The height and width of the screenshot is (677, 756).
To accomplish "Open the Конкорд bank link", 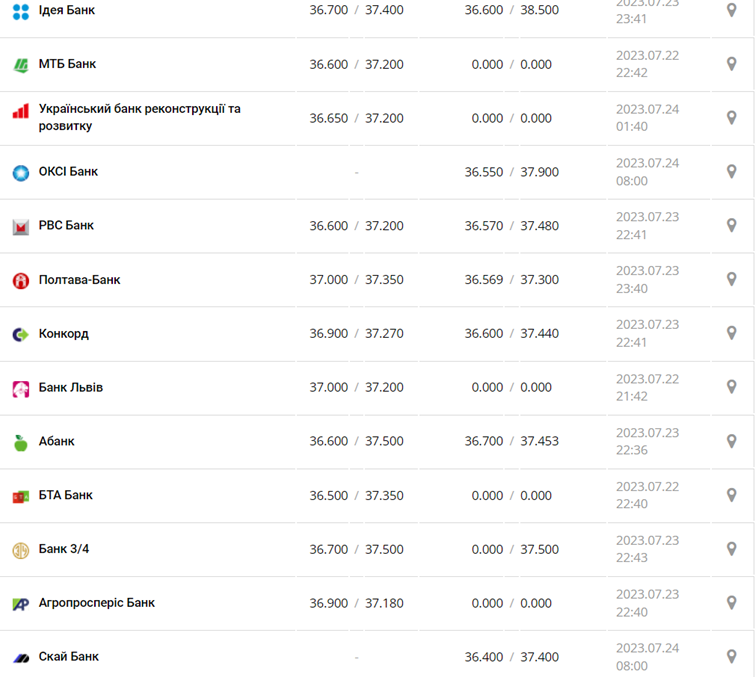I will click(63, 333).
